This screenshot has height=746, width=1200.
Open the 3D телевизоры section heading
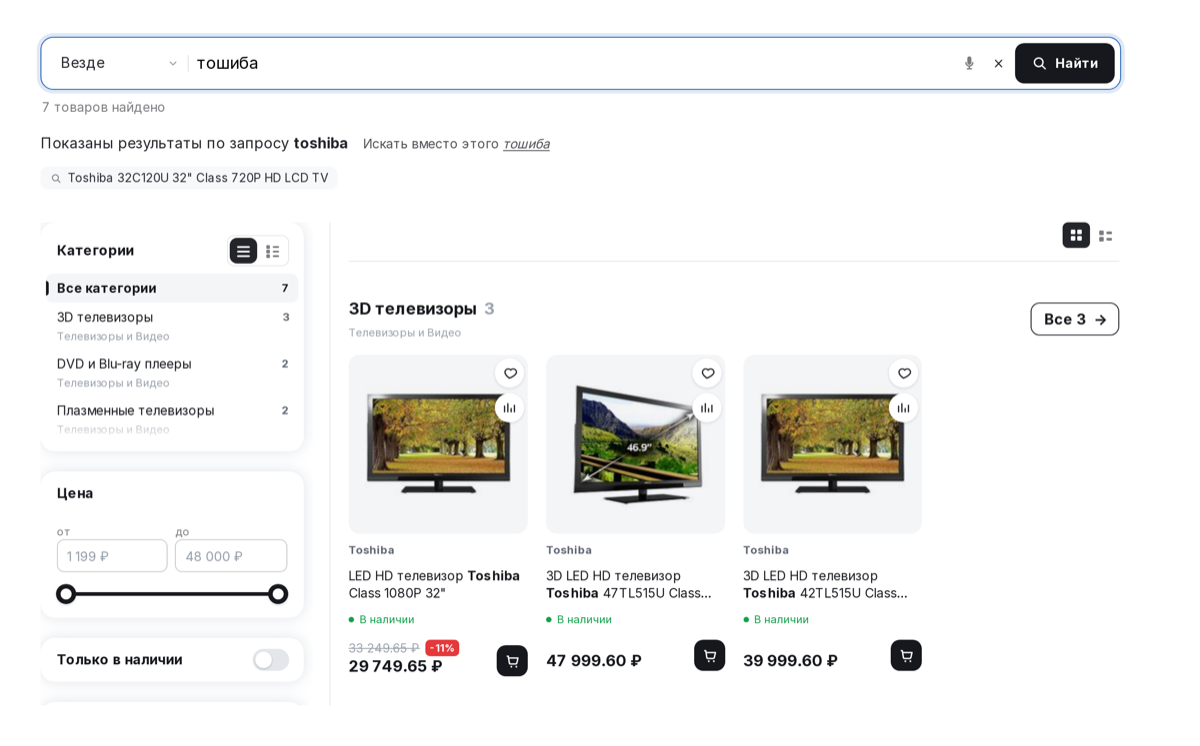pyautogui.click(x=412, y=309)
